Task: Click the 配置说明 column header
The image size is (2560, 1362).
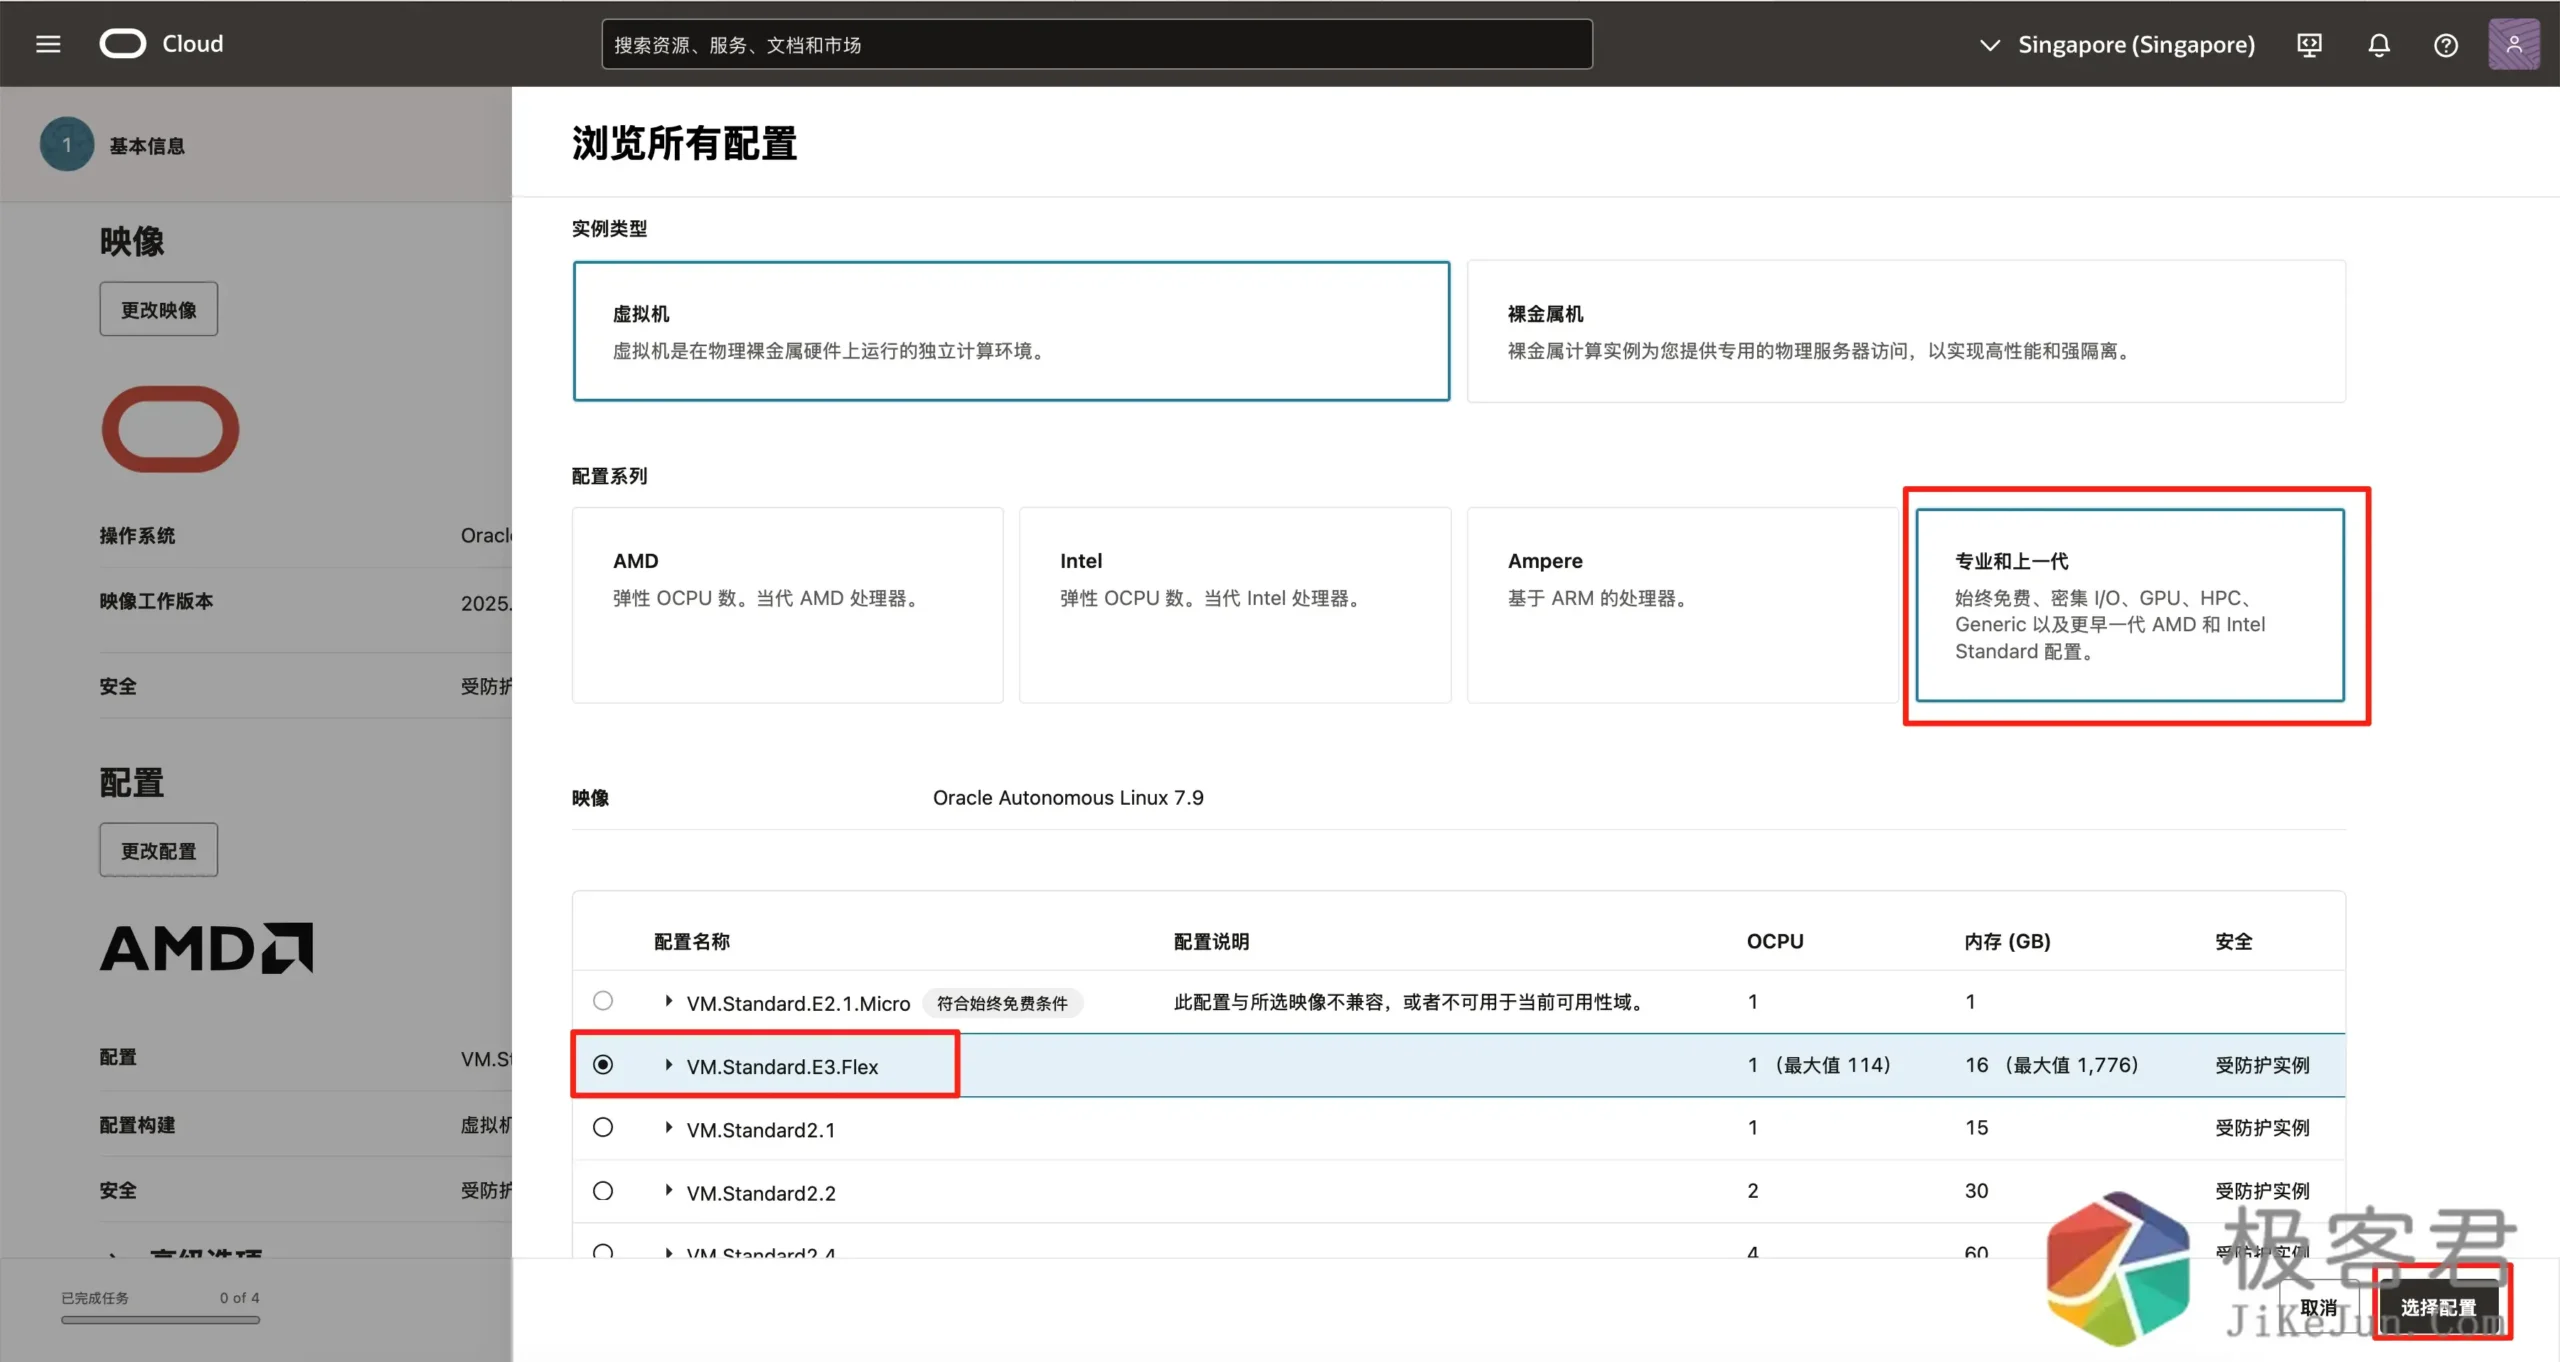Action: (x=1211, y=941)
